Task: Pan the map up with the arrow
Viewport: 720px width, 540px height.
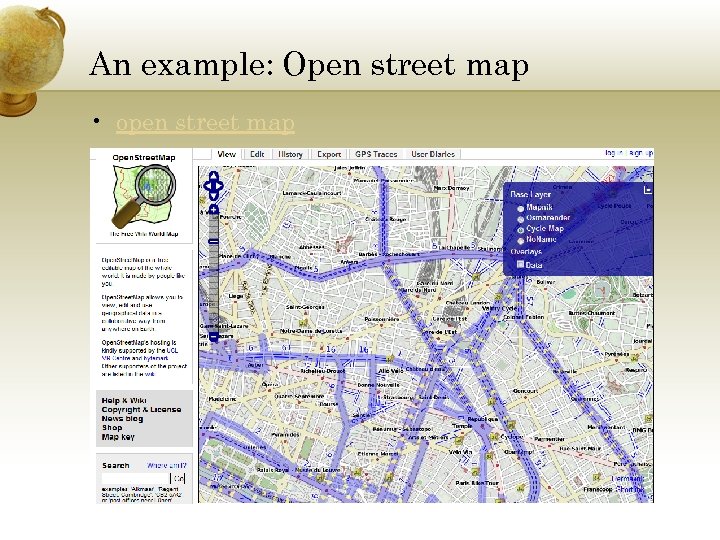Action: pos(214,176)
